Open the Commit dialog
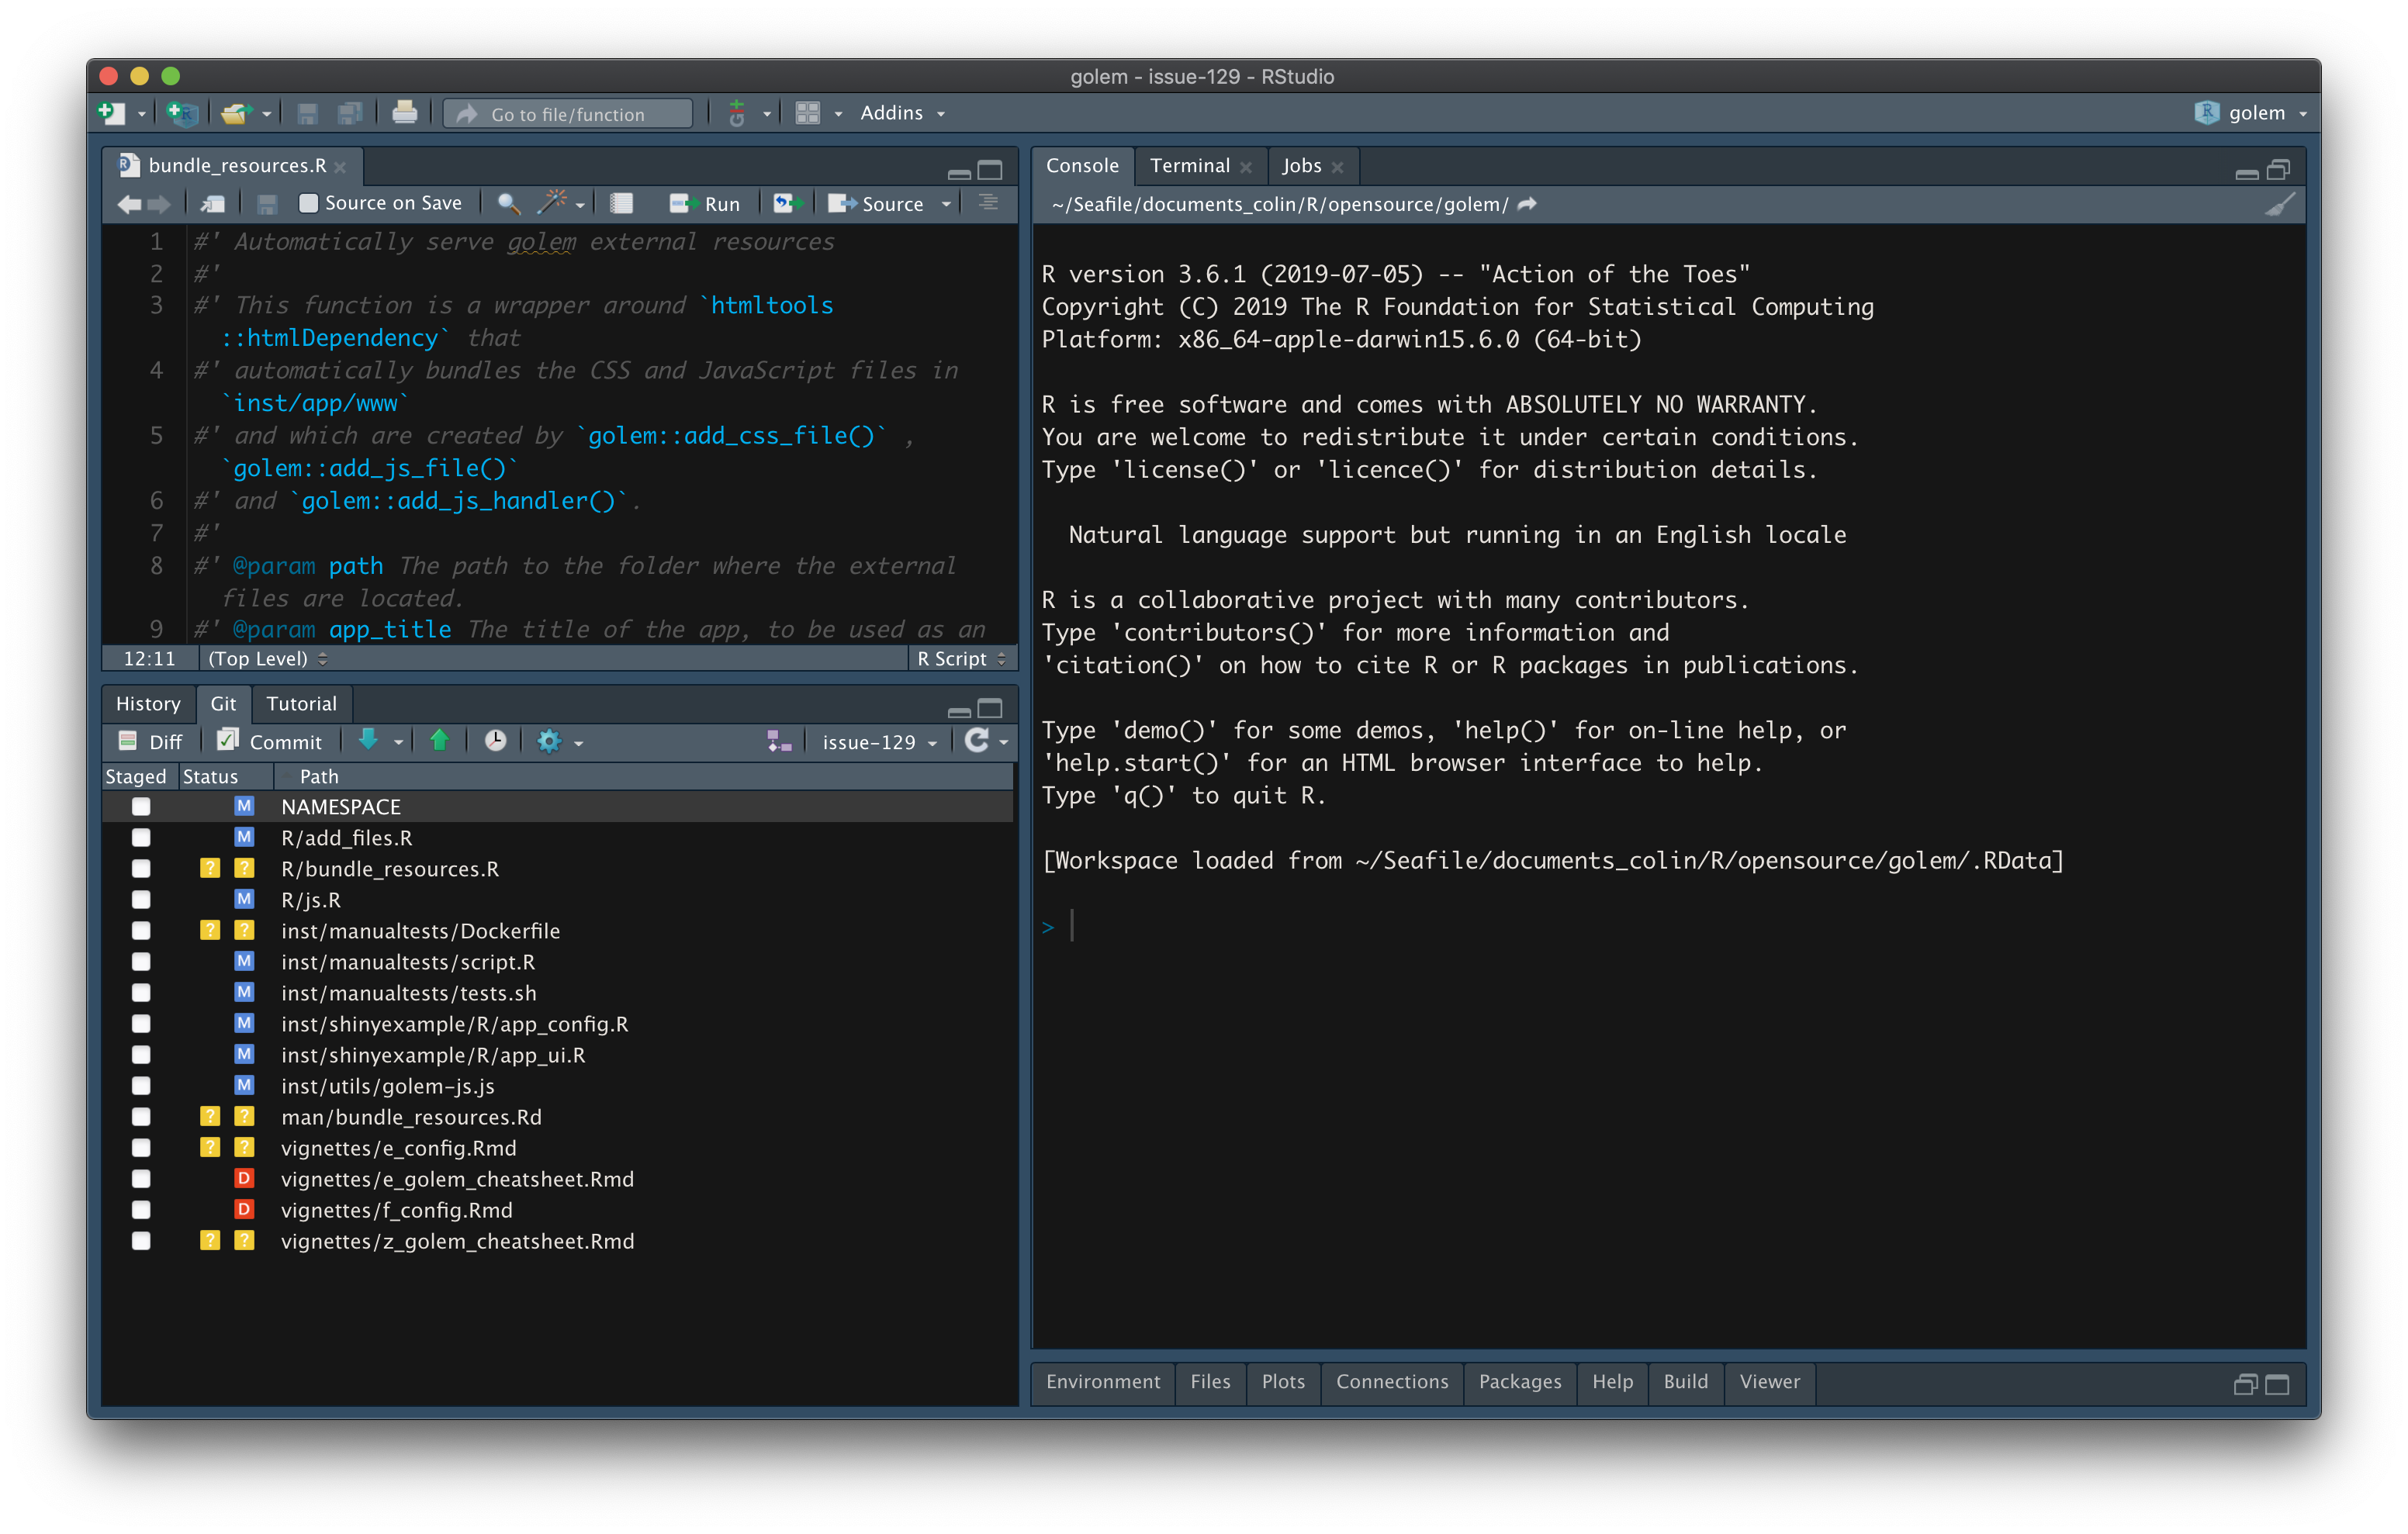2408x1534 pixels. click(270, 741)
